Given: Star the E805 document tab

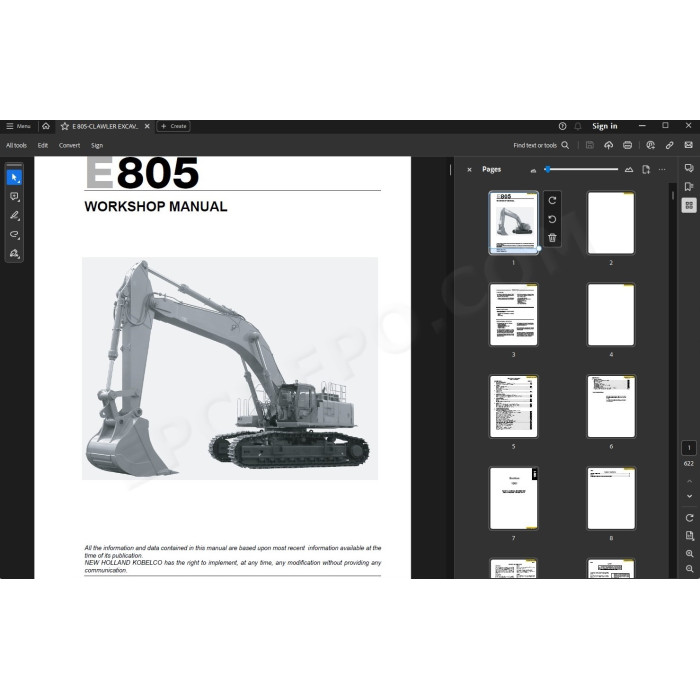Looking at the screenshot, I should point(65,126).
